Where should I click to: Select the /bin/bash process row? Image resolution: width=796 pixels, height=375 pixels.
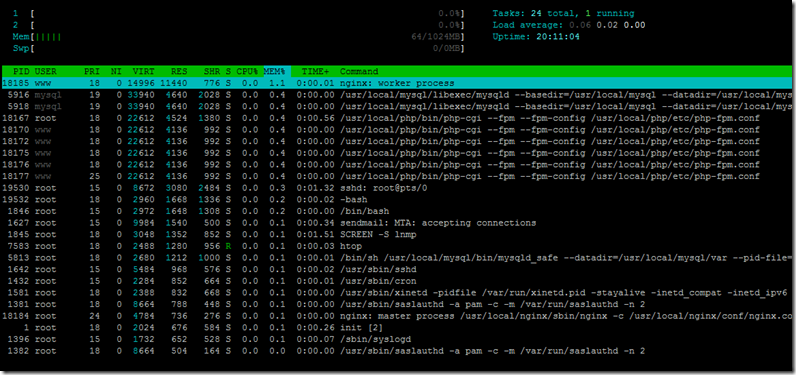397,212
